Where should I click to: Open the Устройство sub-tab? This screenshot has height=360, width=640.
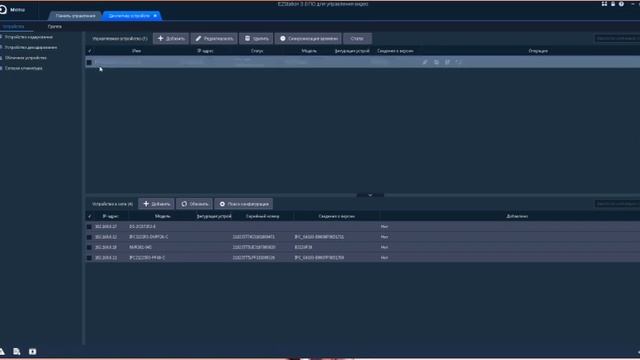point(13,27)
